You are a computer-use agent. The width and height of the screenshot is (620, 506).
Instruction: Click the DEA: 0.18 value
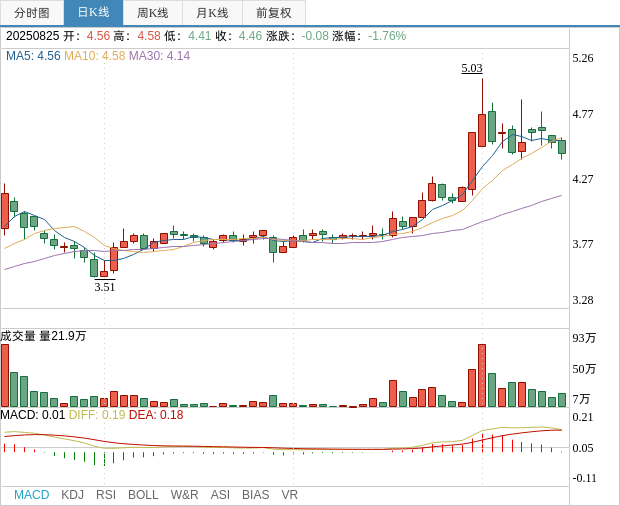156,415
